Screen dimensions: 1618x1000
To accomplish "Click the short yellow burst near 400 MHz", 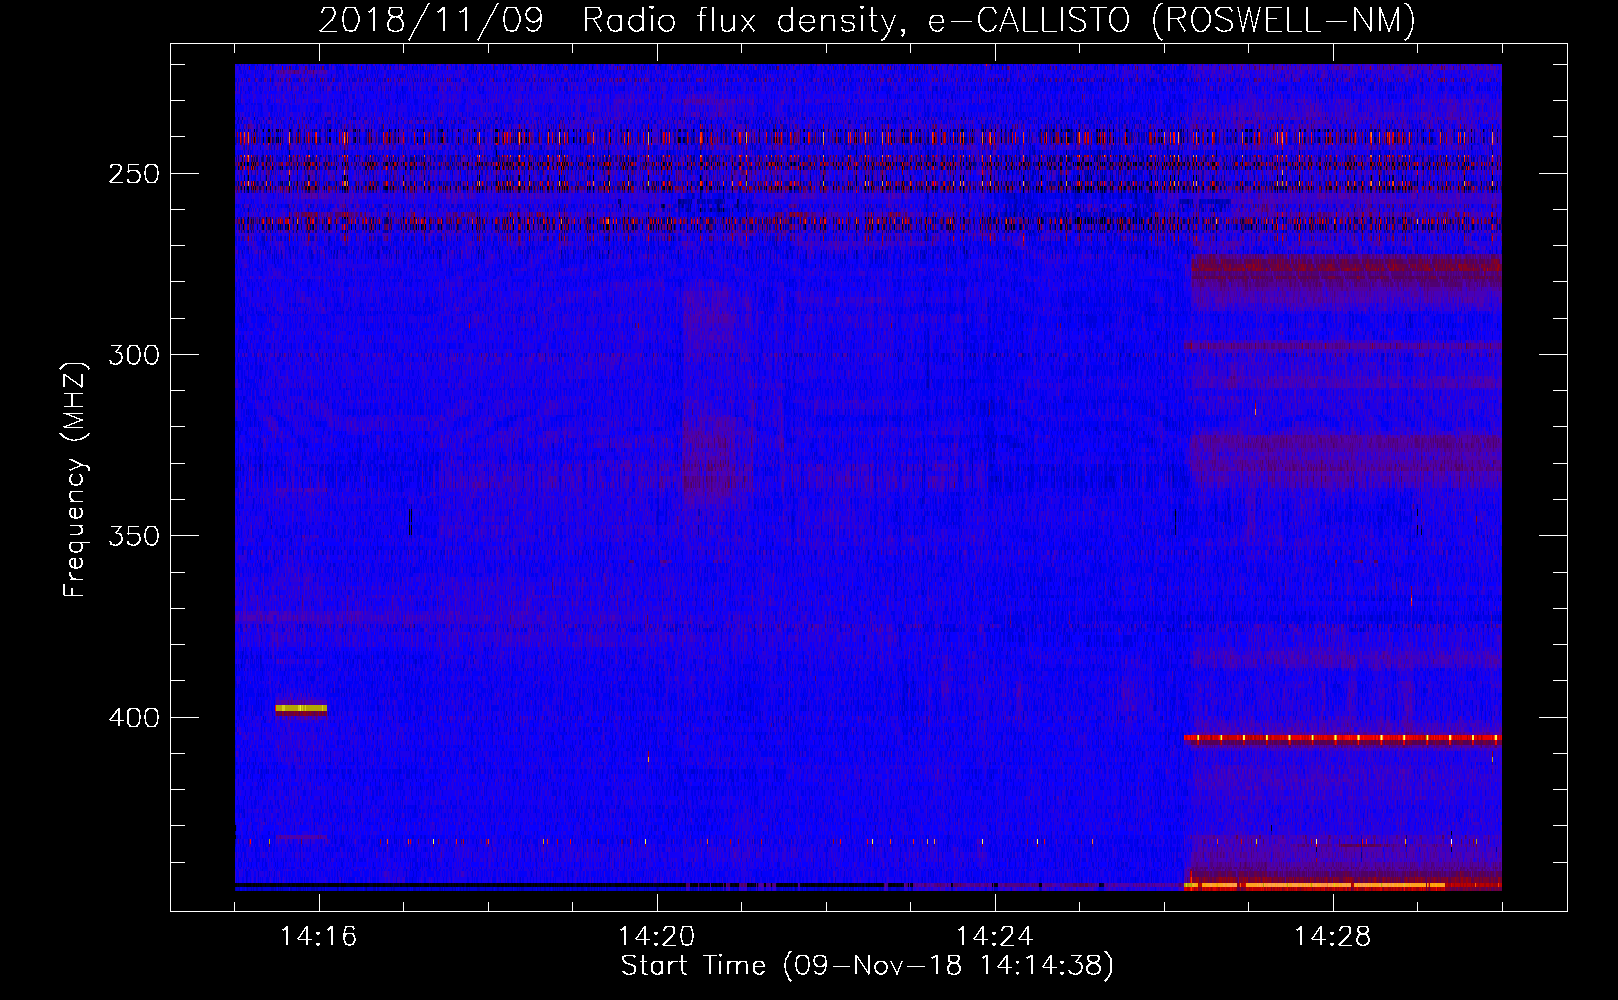I will 301,709.
